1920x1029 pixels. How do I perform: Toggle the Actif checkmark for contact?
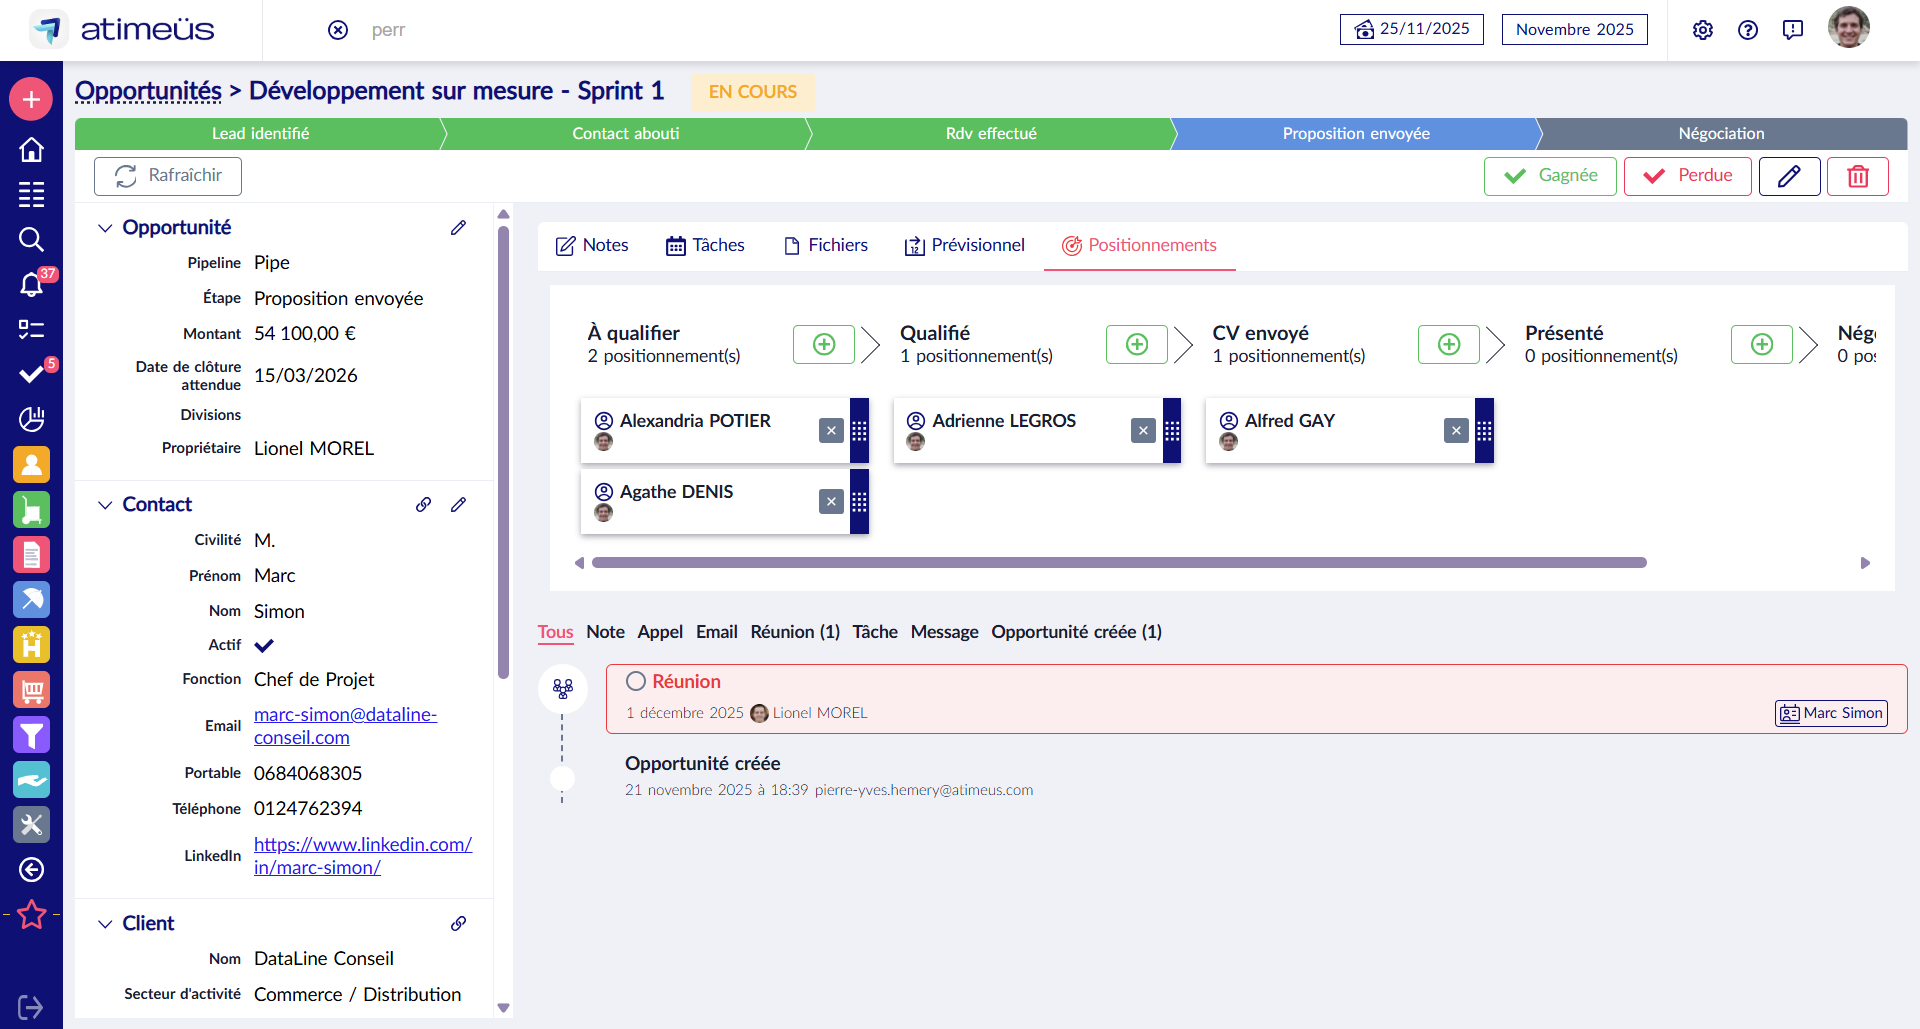(264, 645)
